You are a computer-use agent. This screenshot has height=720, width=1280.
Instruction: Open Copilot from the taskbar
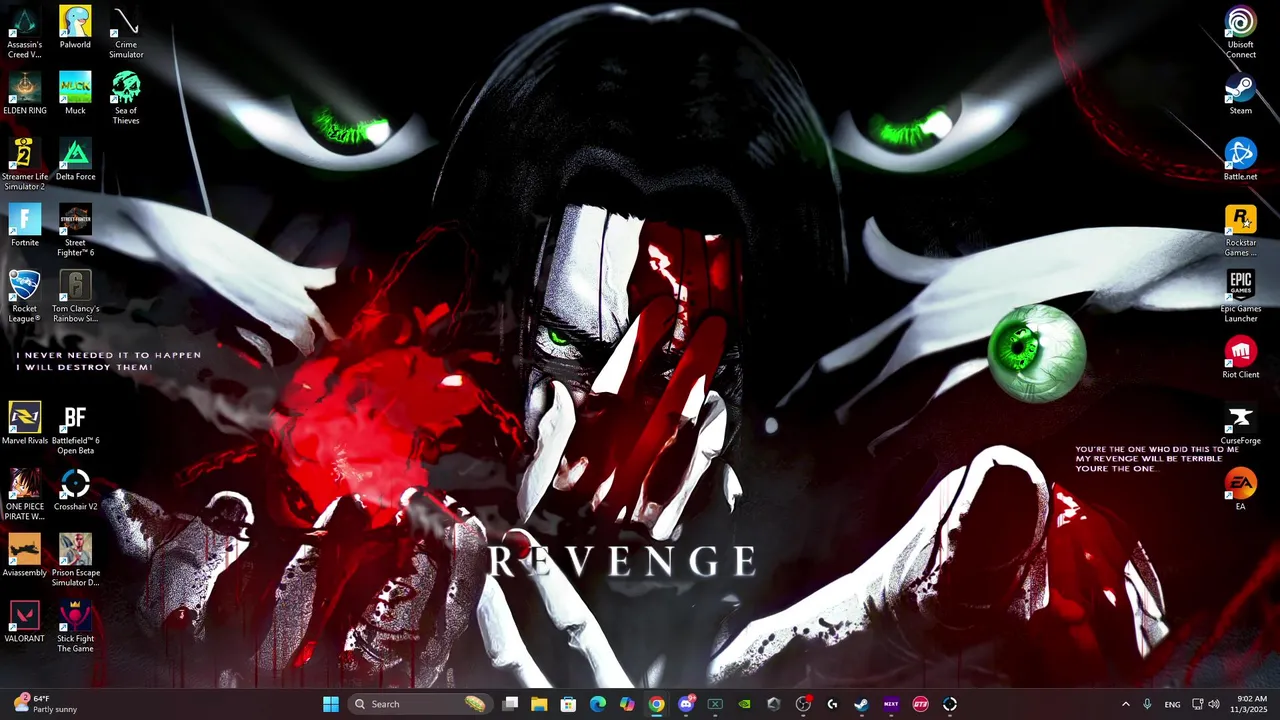click(x=627, y=704)
